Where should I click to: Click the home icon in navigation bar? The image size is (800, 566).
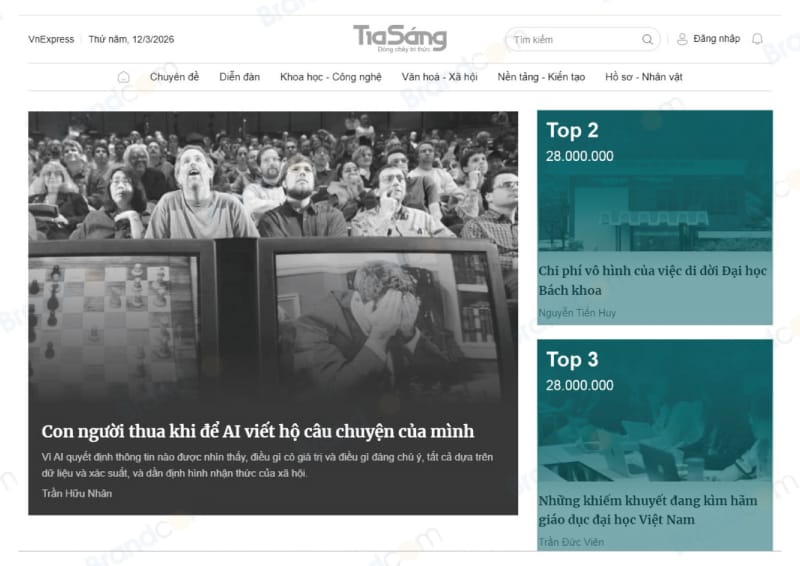(124, 77)
